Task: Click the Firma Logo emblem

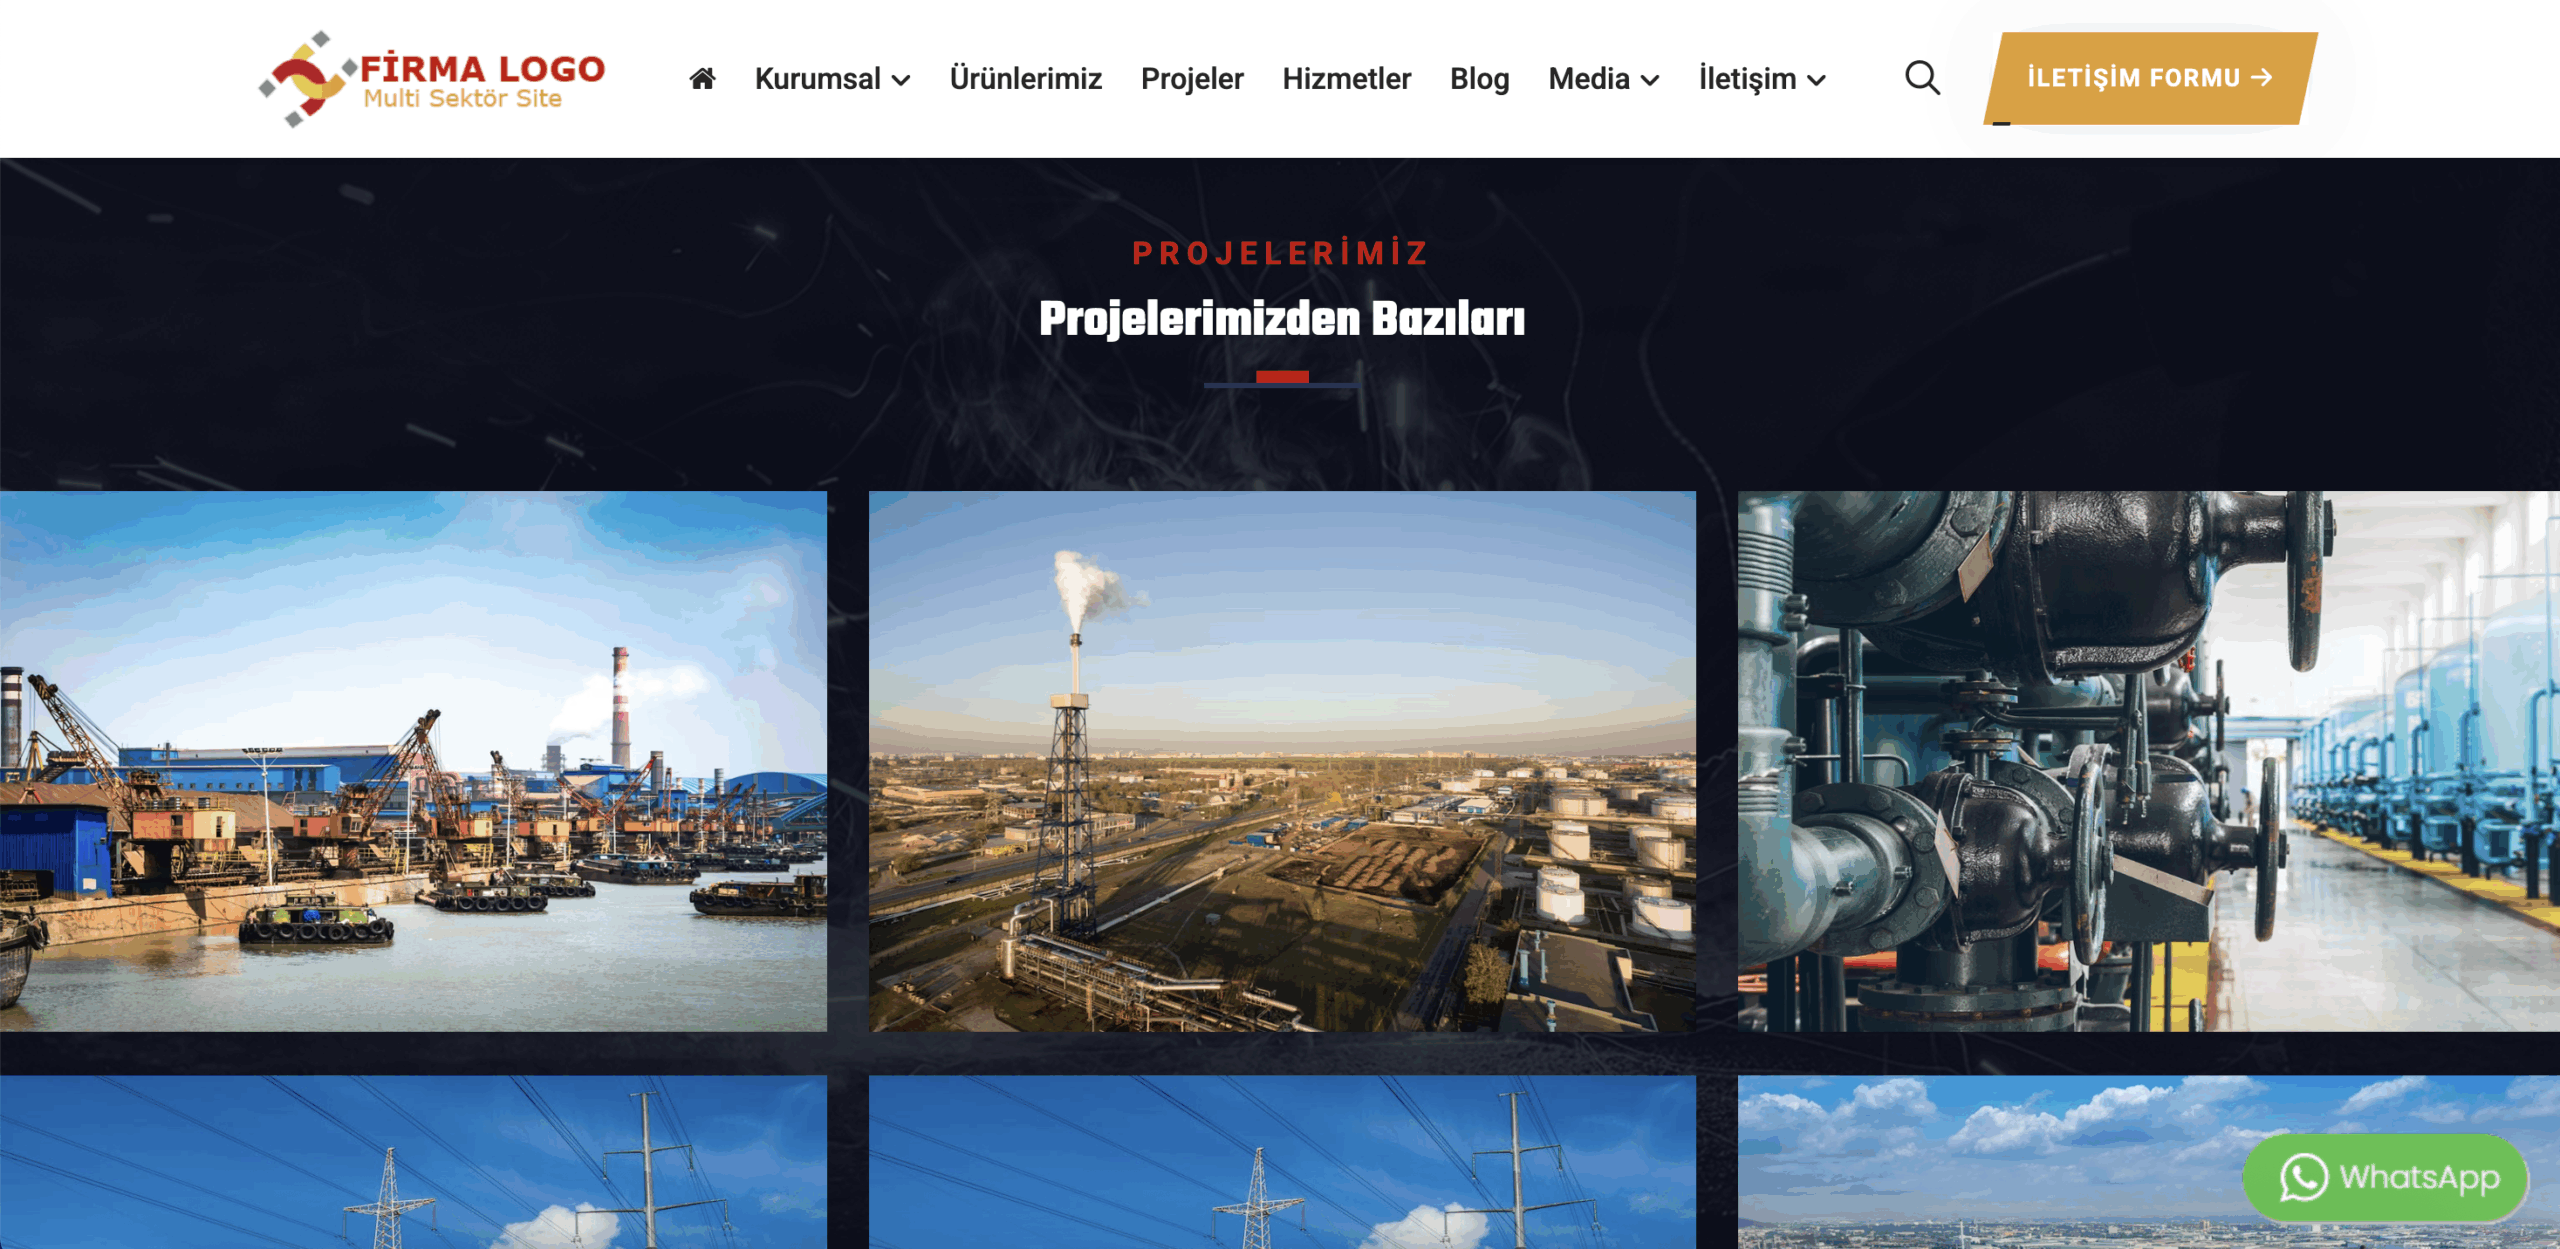Action: 305,78
